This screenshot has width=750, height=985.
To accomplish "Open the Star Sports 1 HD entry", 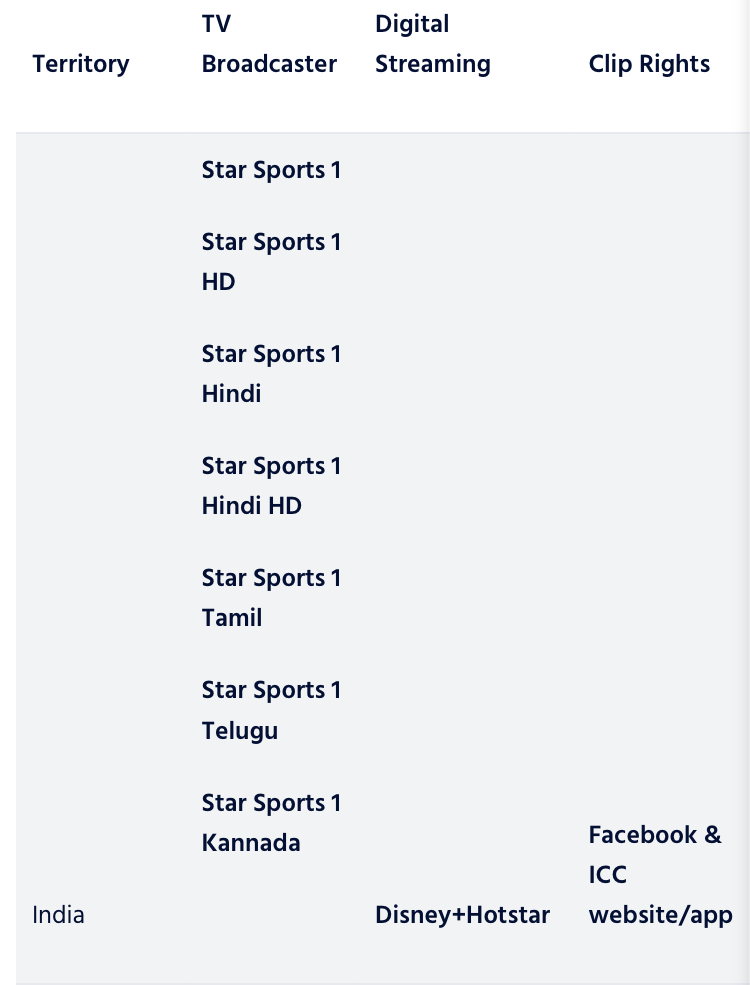I will coord(271,261).
